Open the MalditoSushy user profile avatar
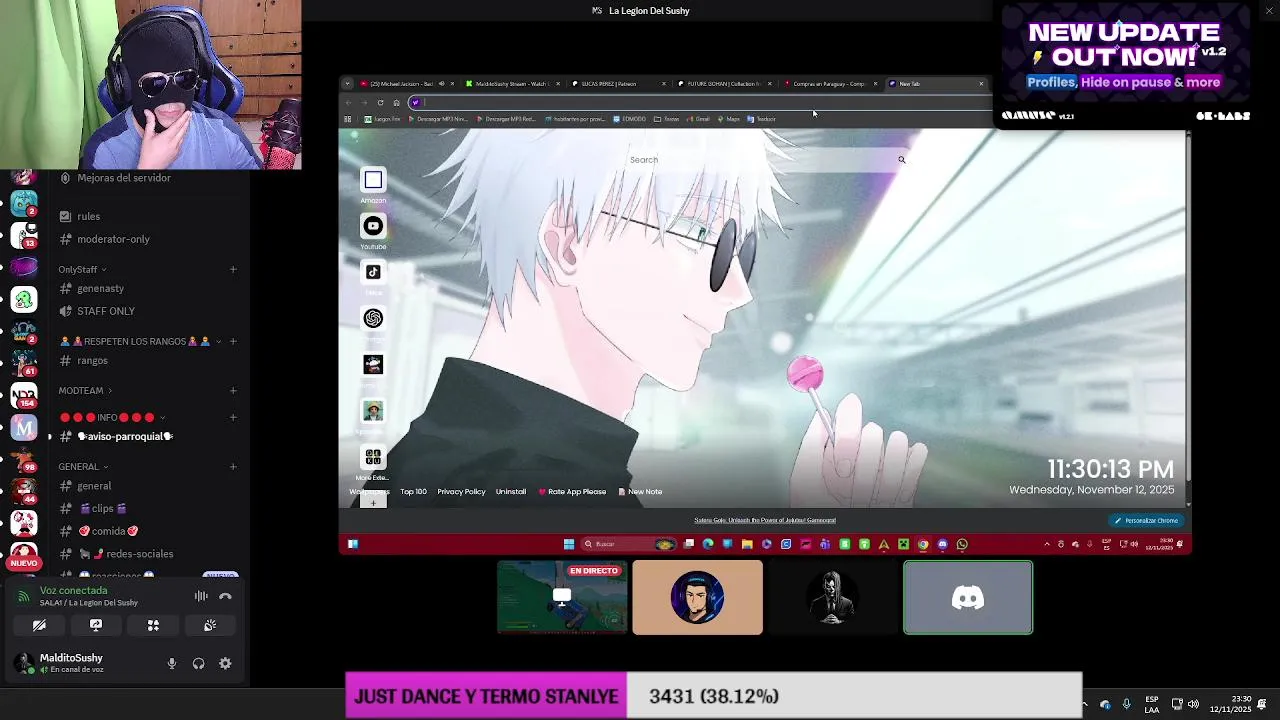 pyautogui.click(x=24, y=662)
